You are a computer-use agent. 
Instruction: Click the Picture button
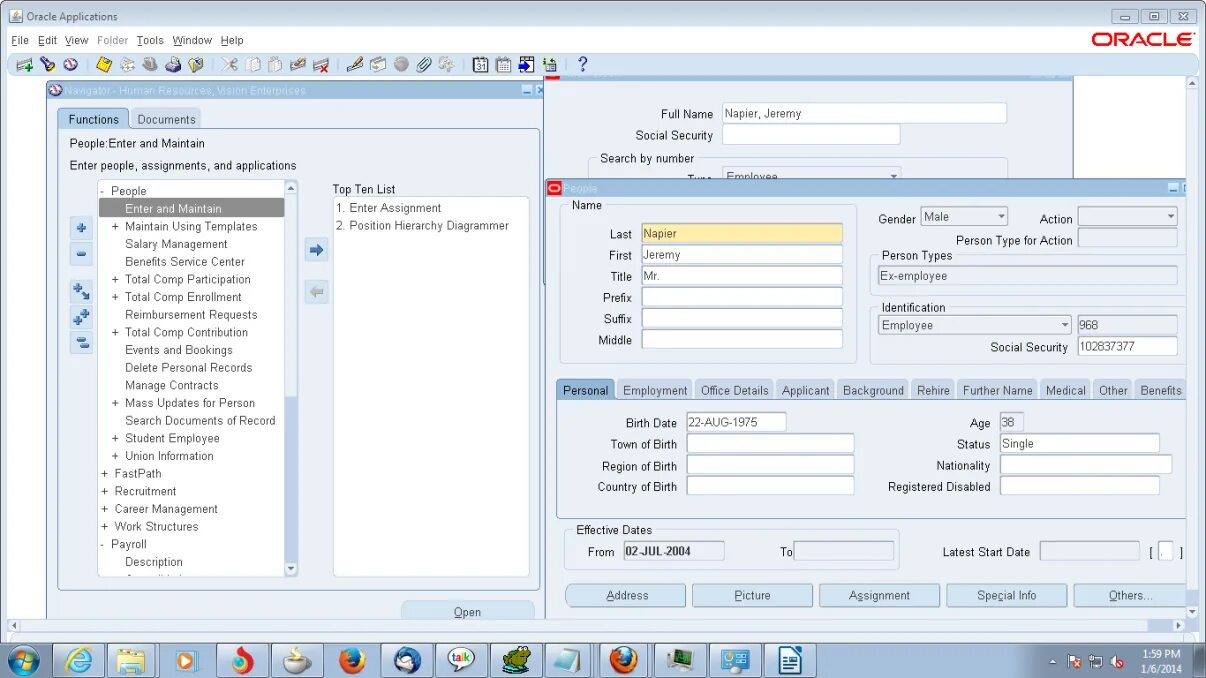point(752,595)
